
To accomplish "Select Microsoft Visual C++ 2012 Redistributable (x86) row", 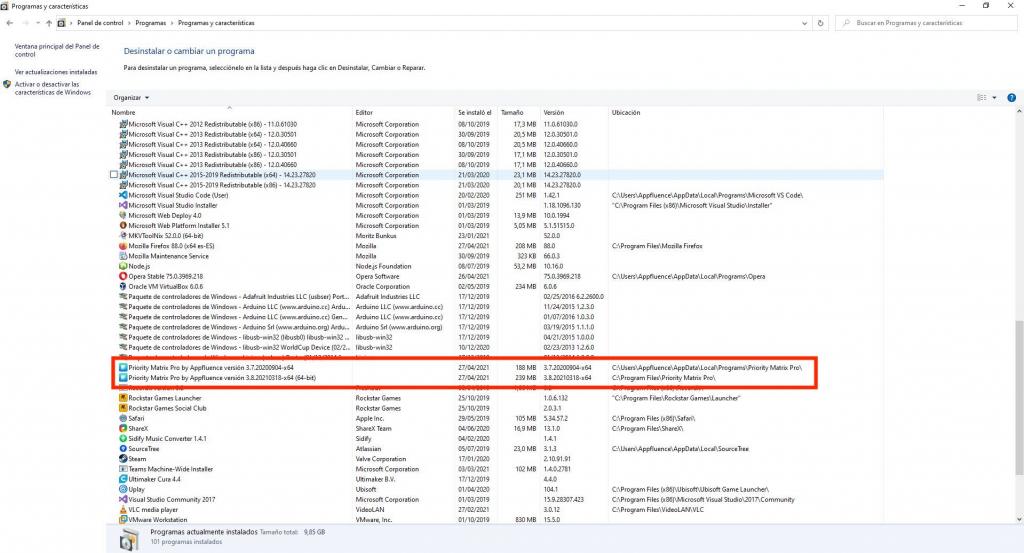I will tap(497, 124).
